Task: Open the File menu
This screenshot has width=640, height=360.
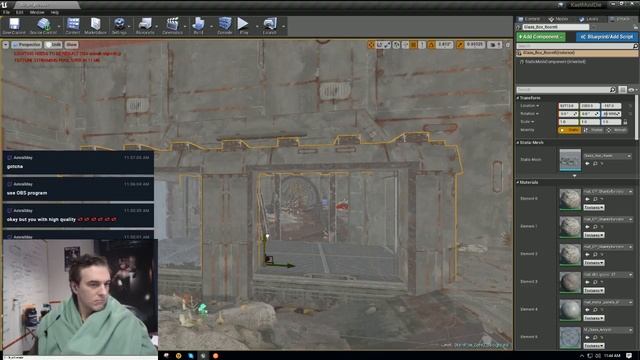Action: (6, 13)
